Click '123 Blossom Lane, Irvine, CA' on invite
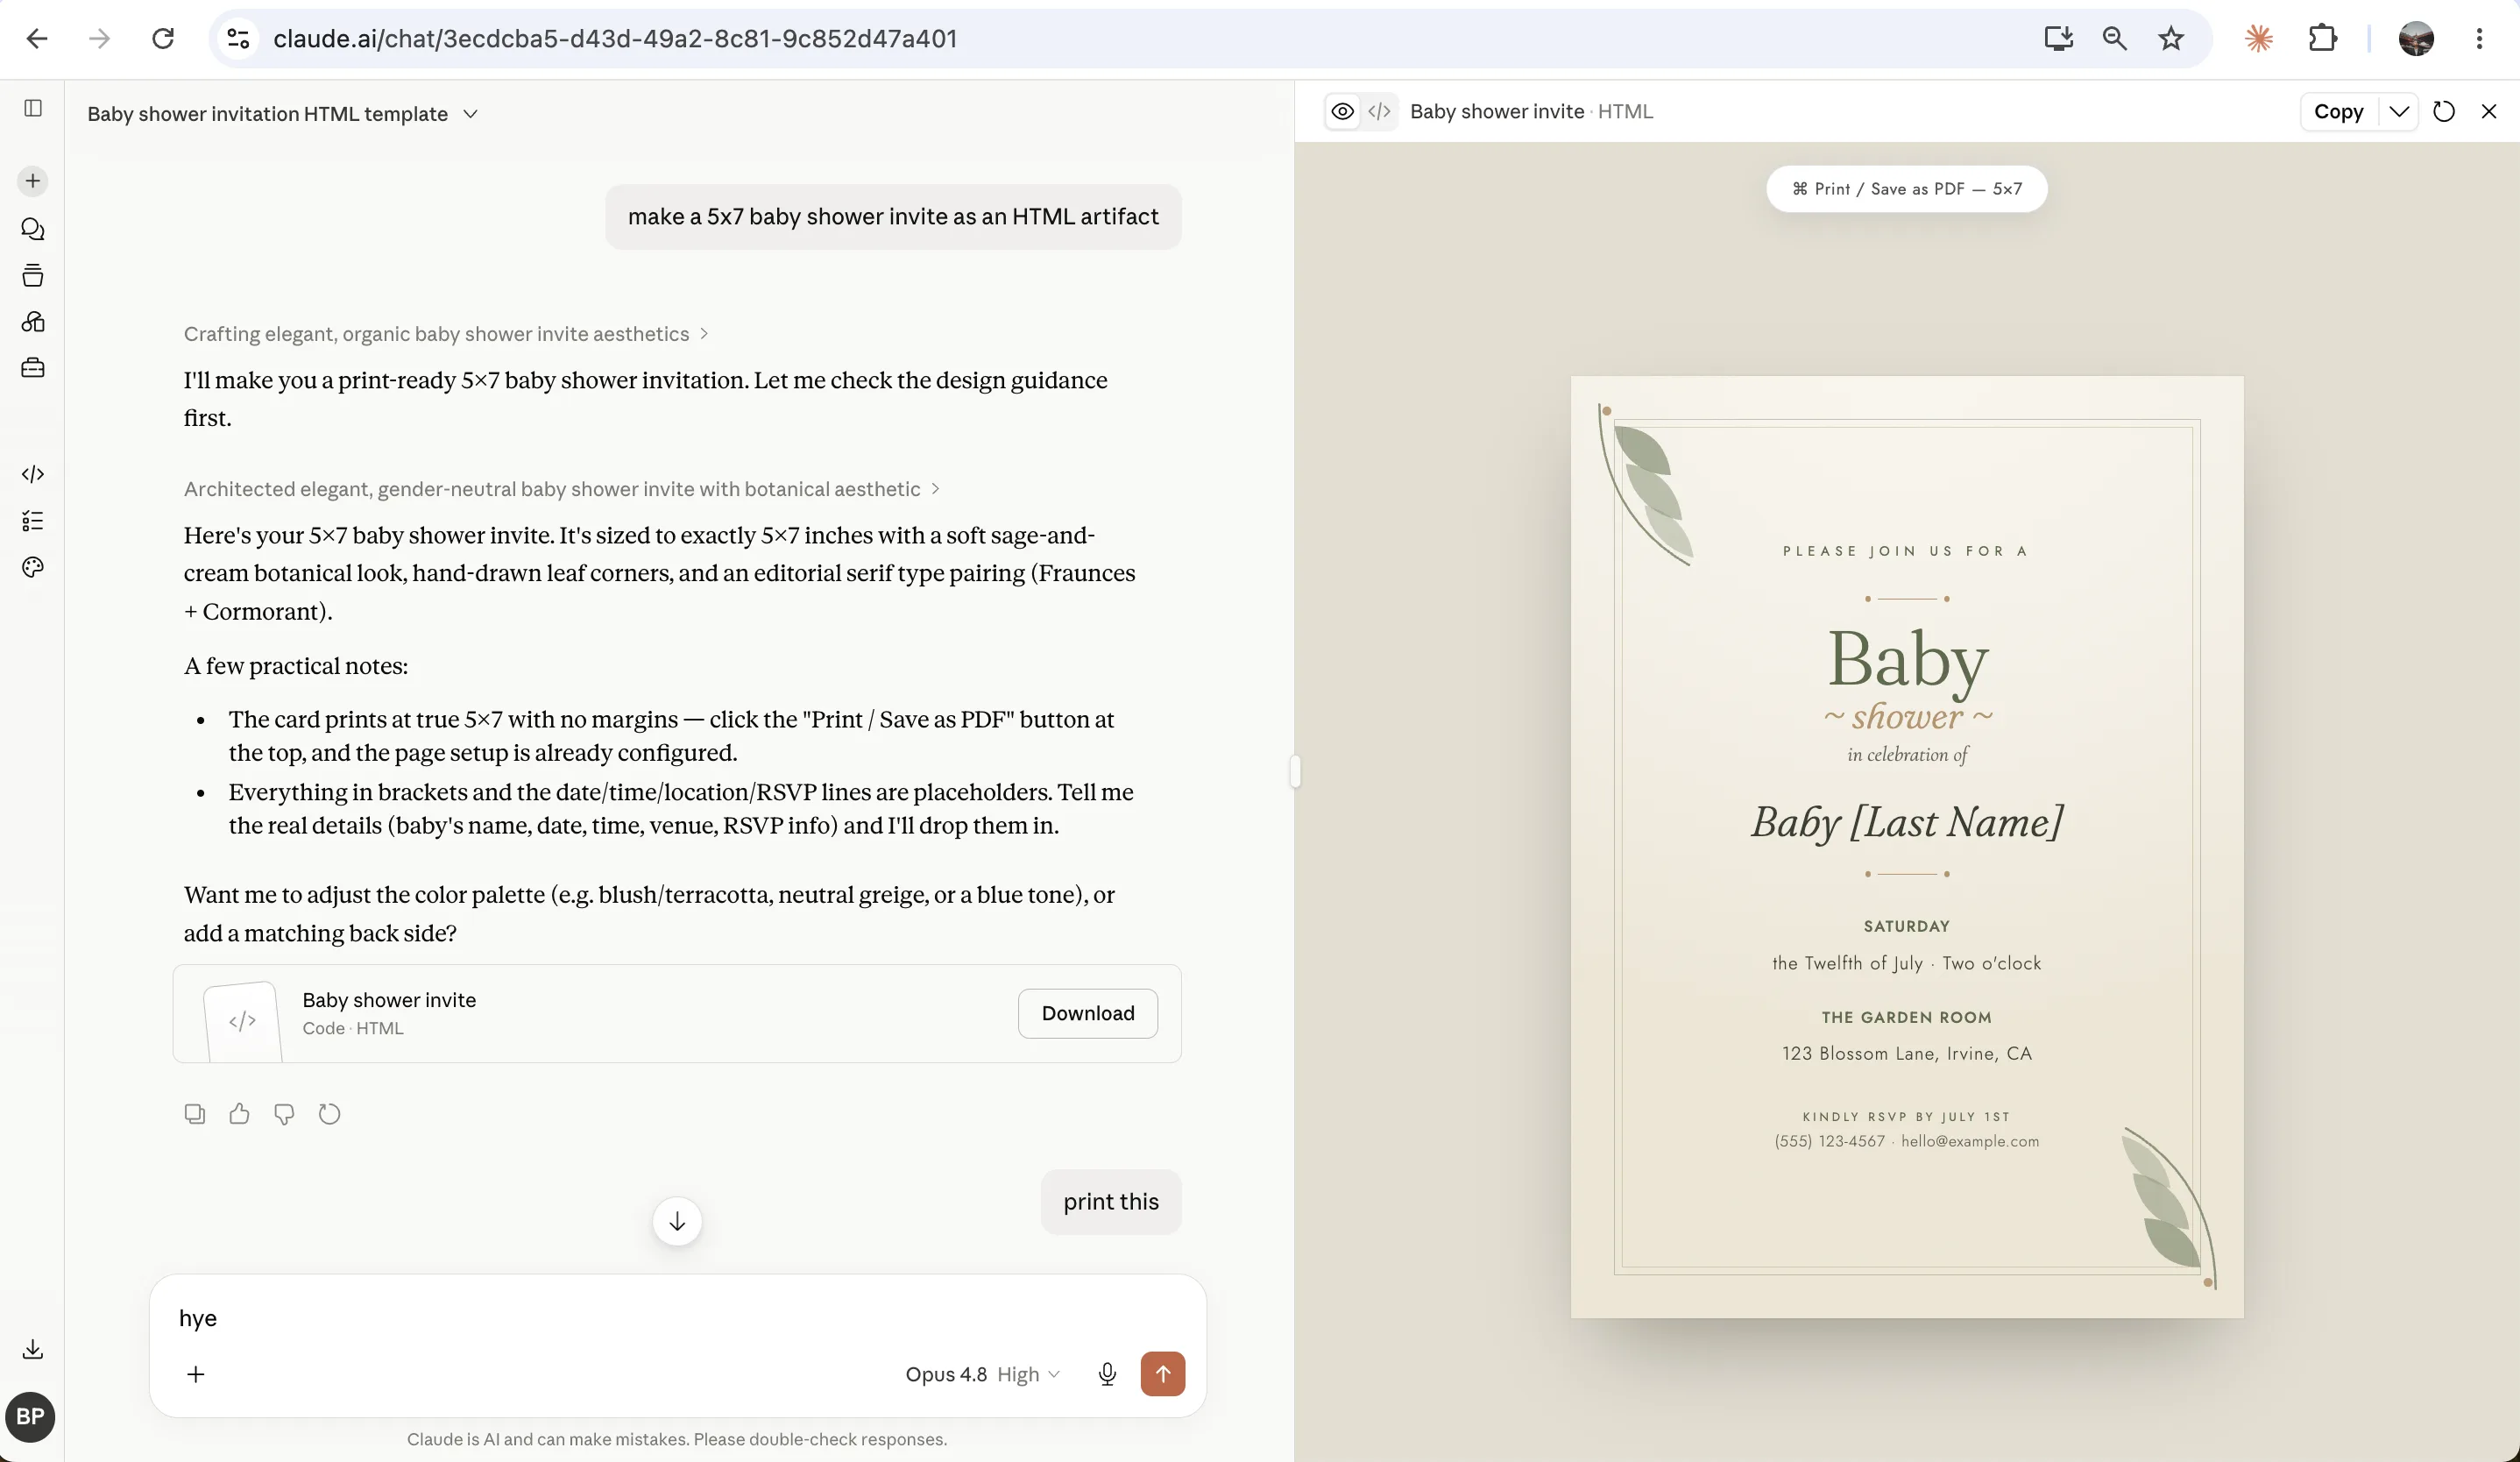The image size is (2520, 1462). click(x=1907, y=1053)
